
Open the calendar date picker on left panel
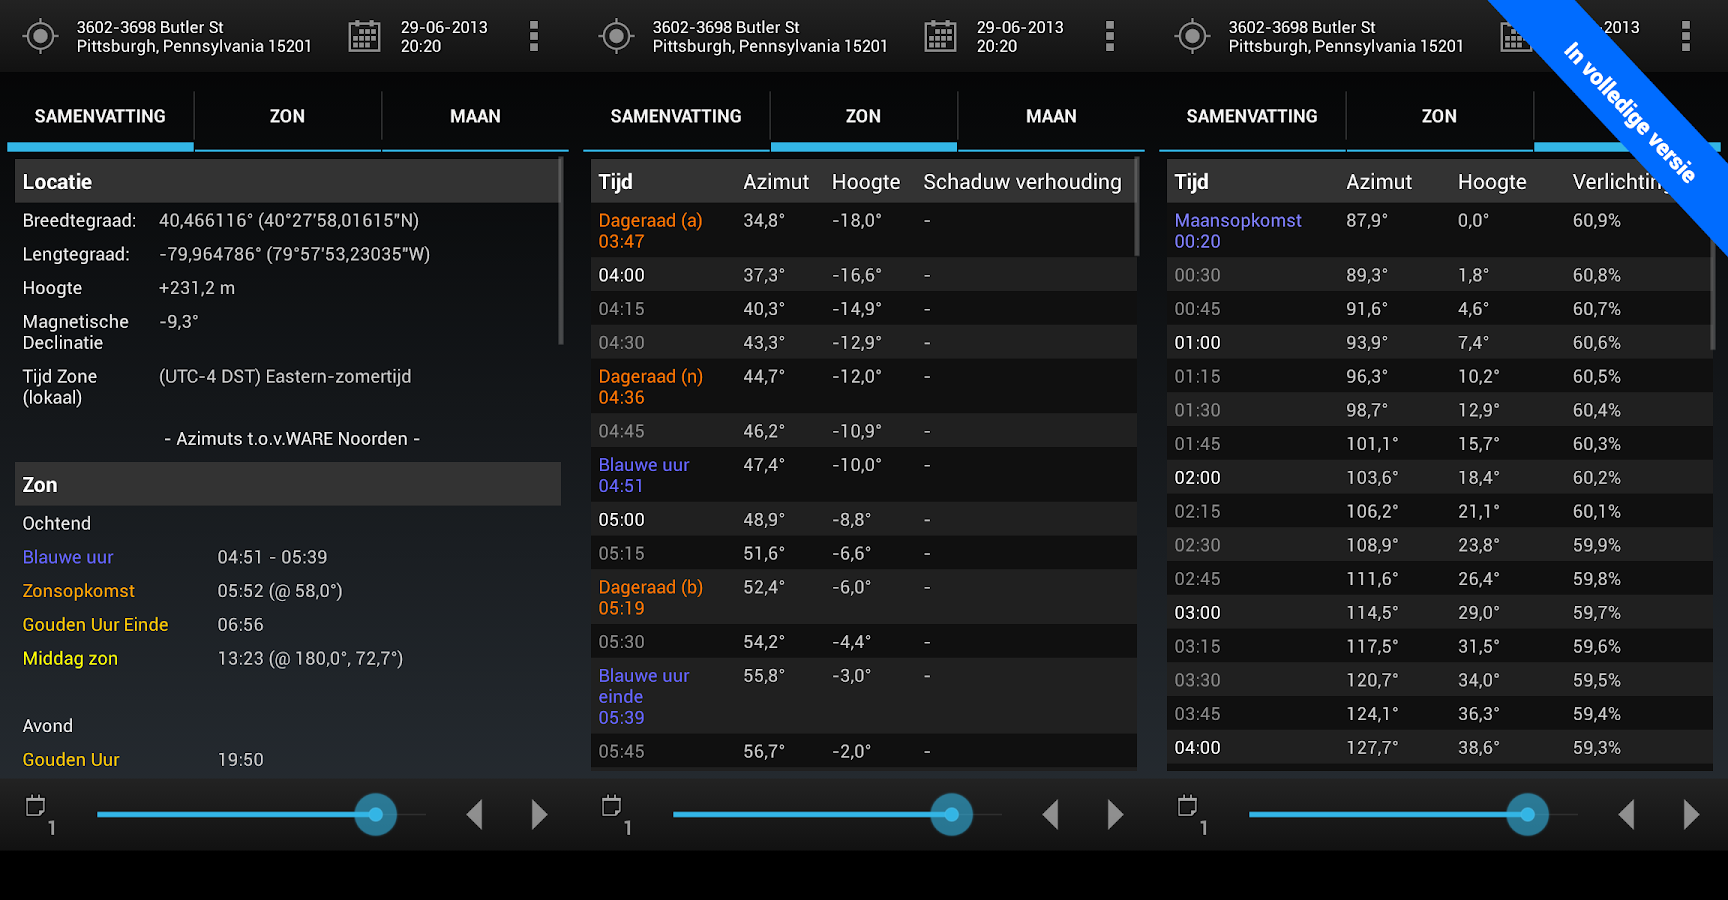tap(364, 36)
